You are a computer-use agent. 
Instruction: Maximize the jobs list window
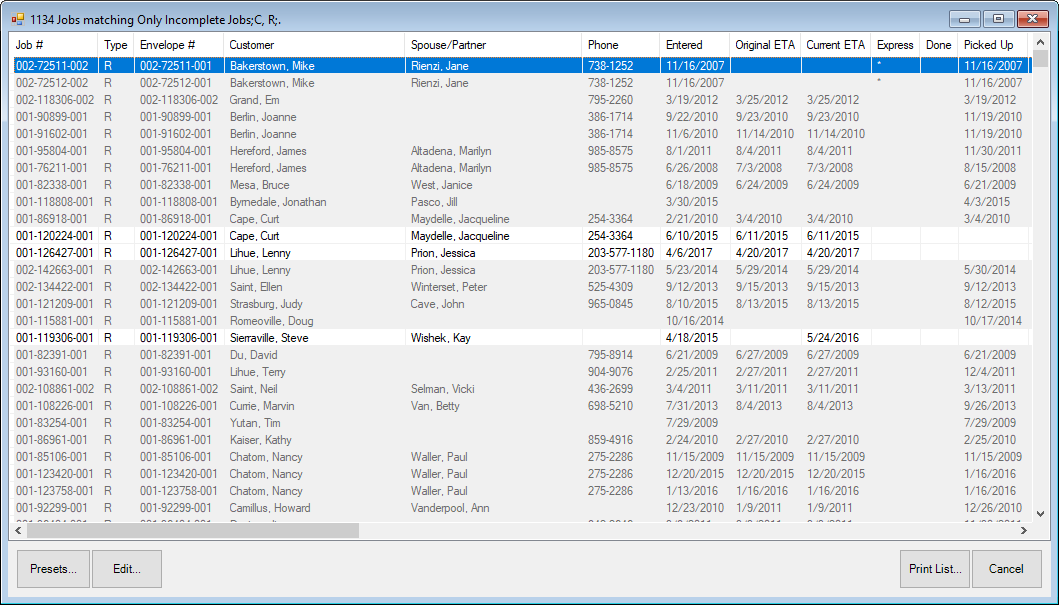coord(997,19)
